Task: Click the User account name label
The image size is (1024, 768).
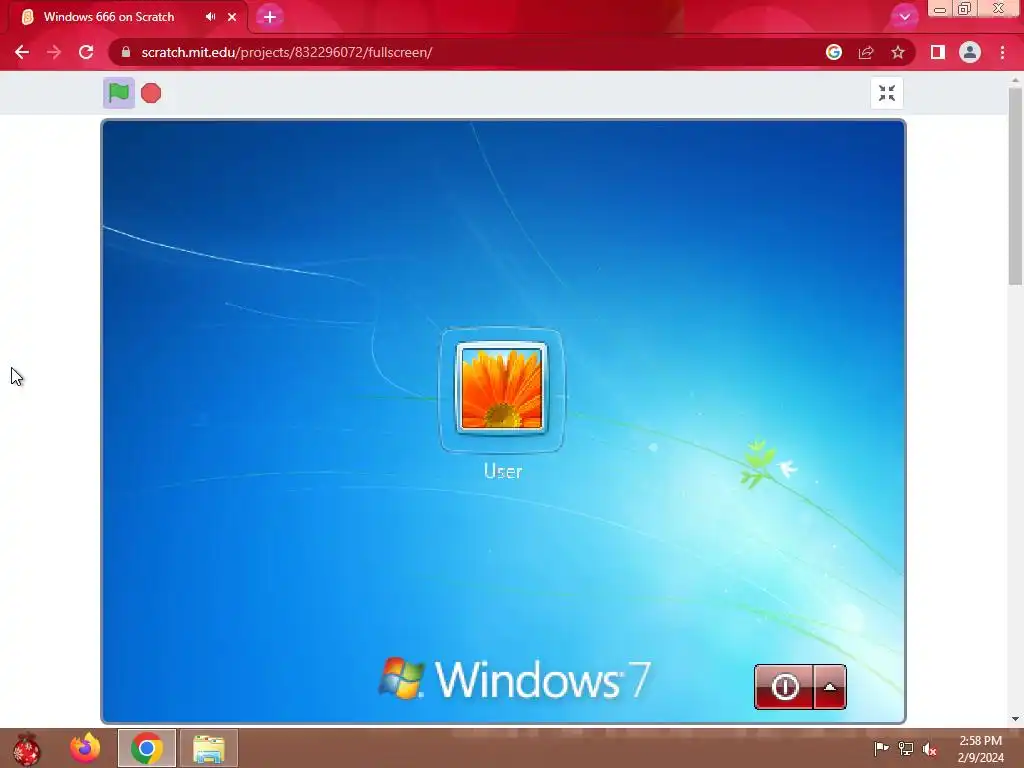Action: tap(503, 471)
